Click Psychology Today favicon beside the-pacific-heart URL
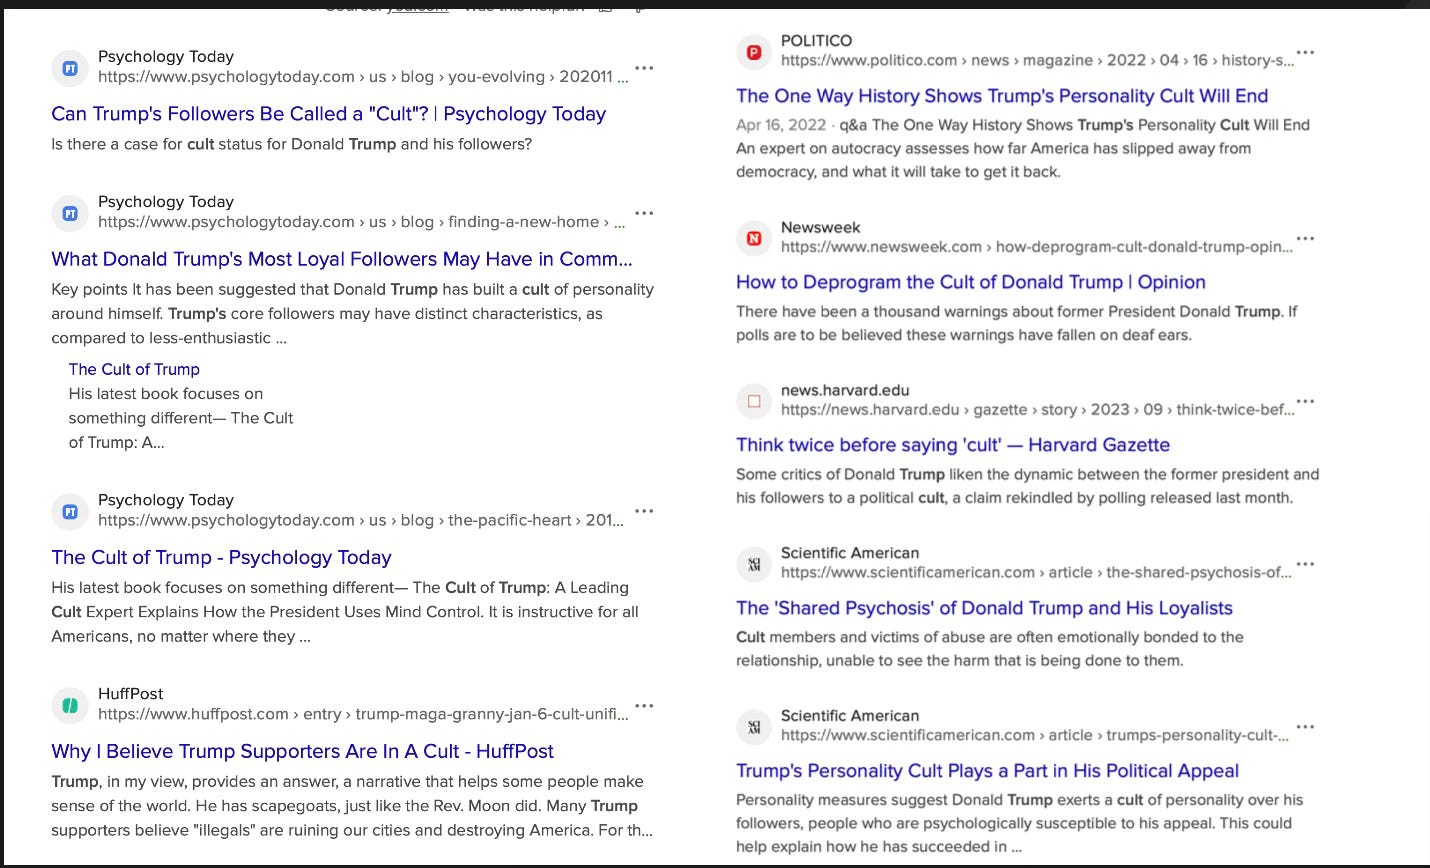This screenshot has width=1430, height=868. 70,511
